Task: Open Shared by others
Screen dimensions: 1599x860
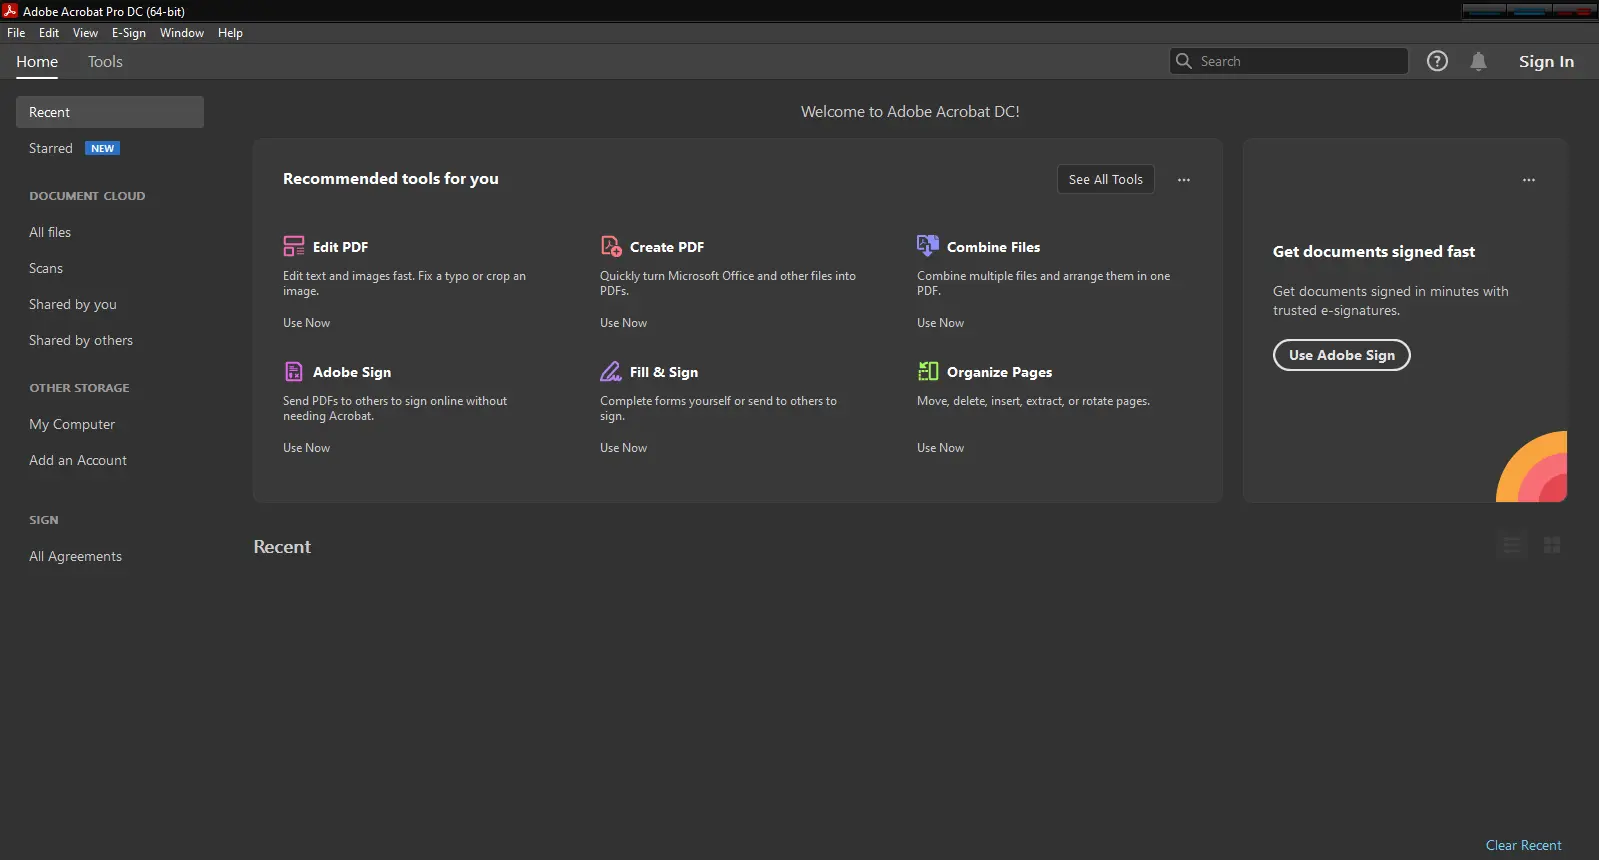Action: (x=81, y=340)
